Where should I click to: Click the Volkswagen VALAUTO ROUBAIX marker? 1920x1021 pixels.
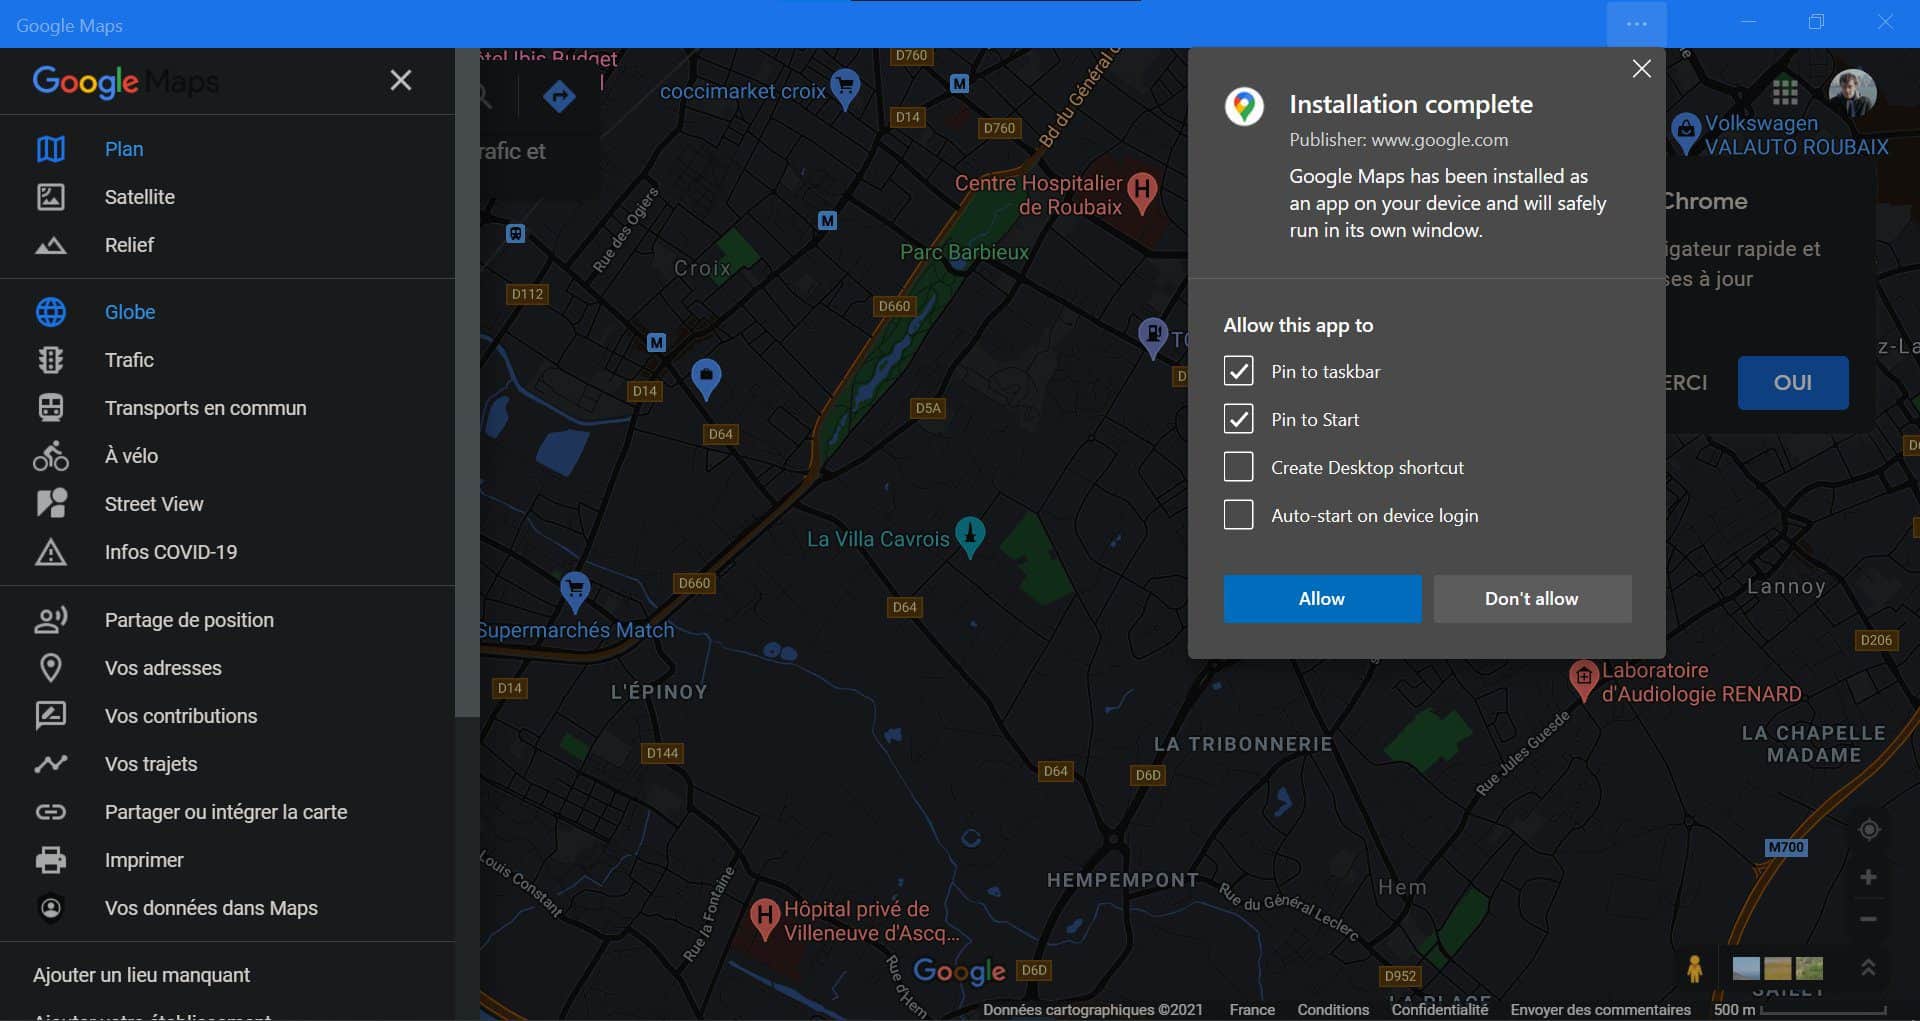1686,133
